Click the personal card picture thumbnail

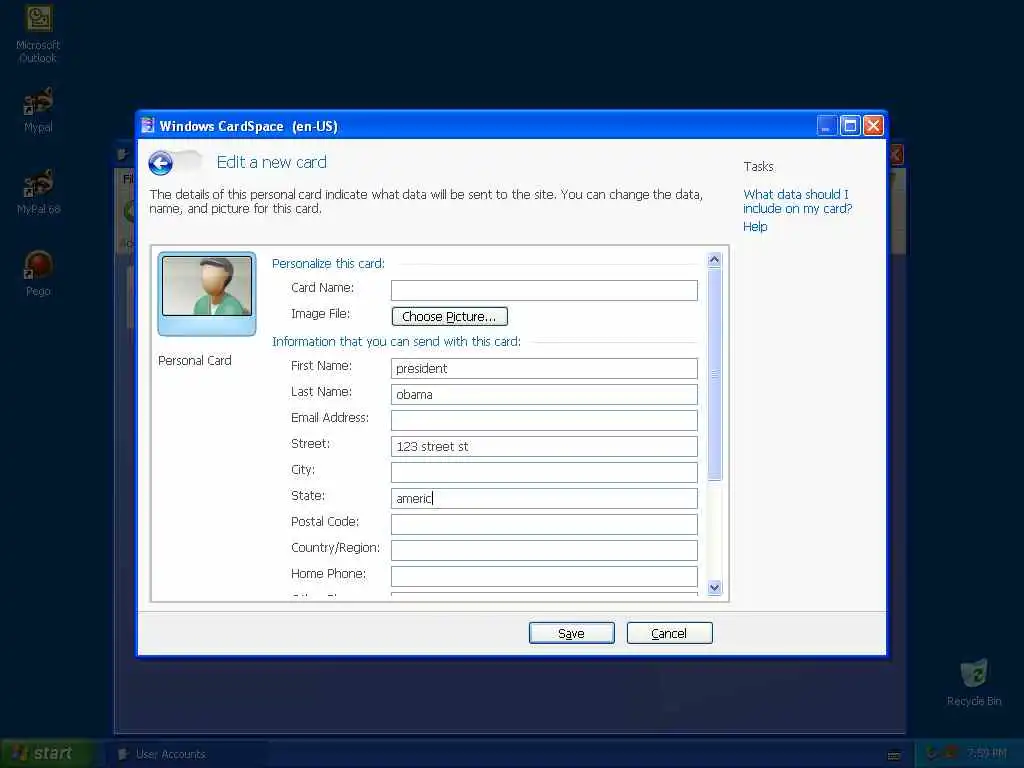coord(207,294)
